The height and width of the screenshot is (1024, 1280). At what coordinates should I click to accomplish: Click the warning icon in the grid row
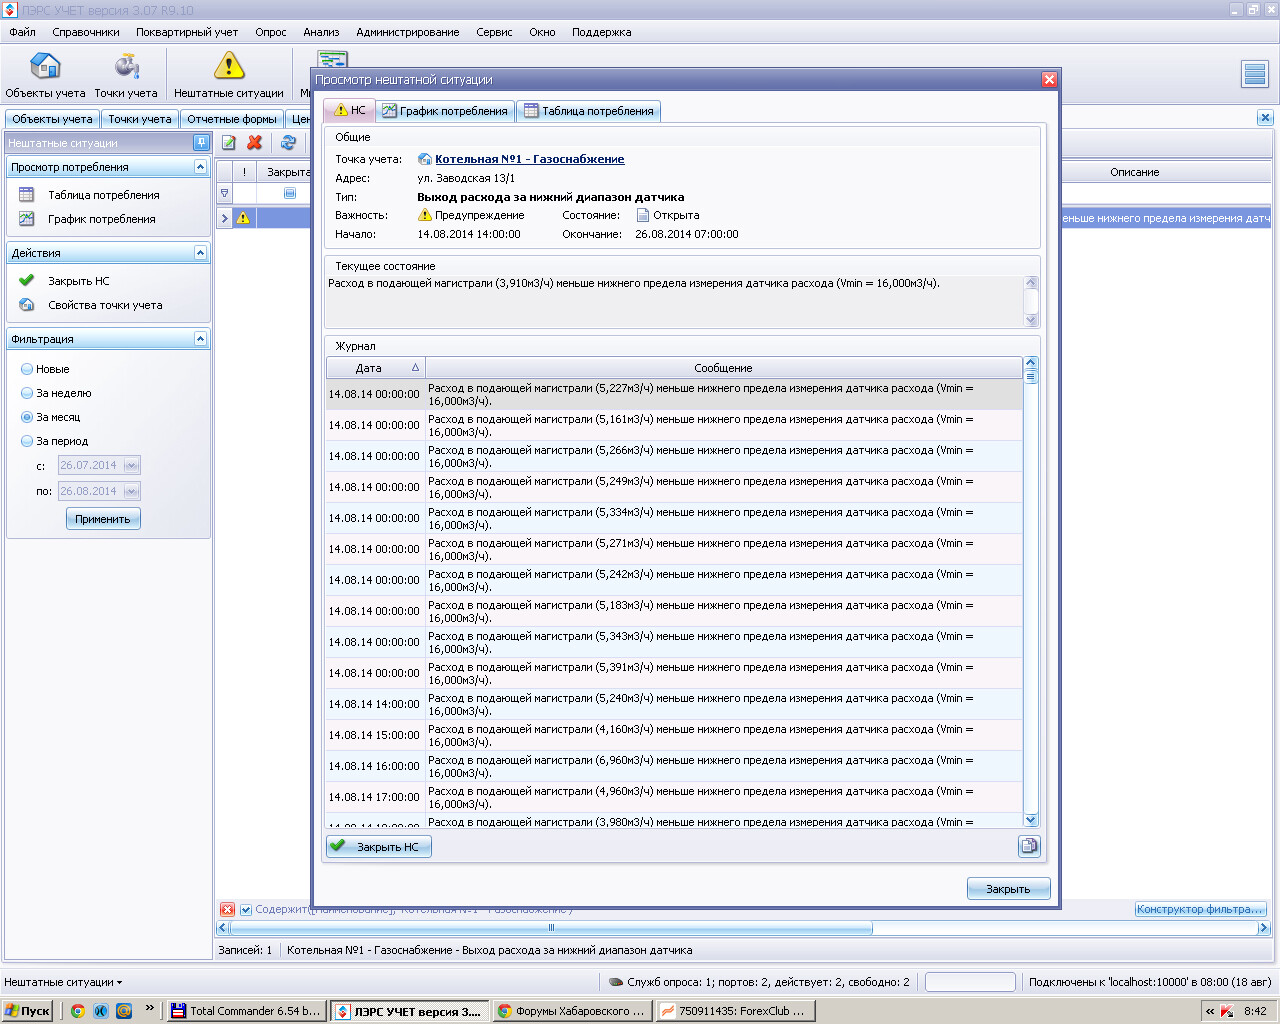(243, 218)
